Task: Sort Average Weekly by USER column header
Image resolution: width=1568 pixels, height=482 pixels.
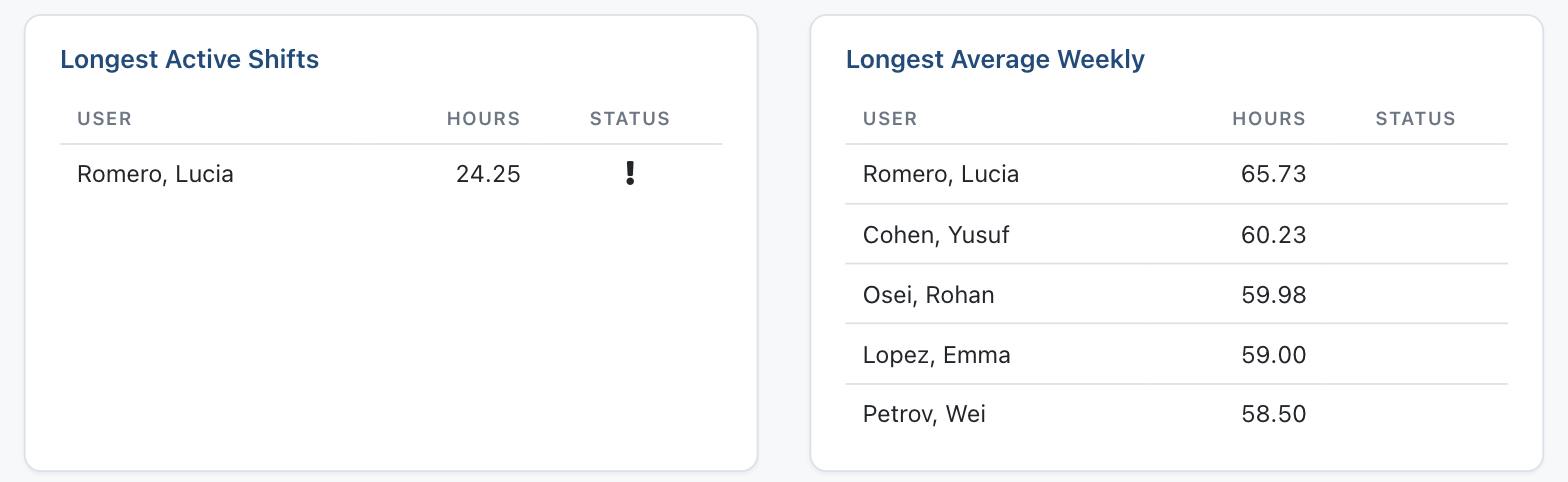Action: tap(890, 119)
